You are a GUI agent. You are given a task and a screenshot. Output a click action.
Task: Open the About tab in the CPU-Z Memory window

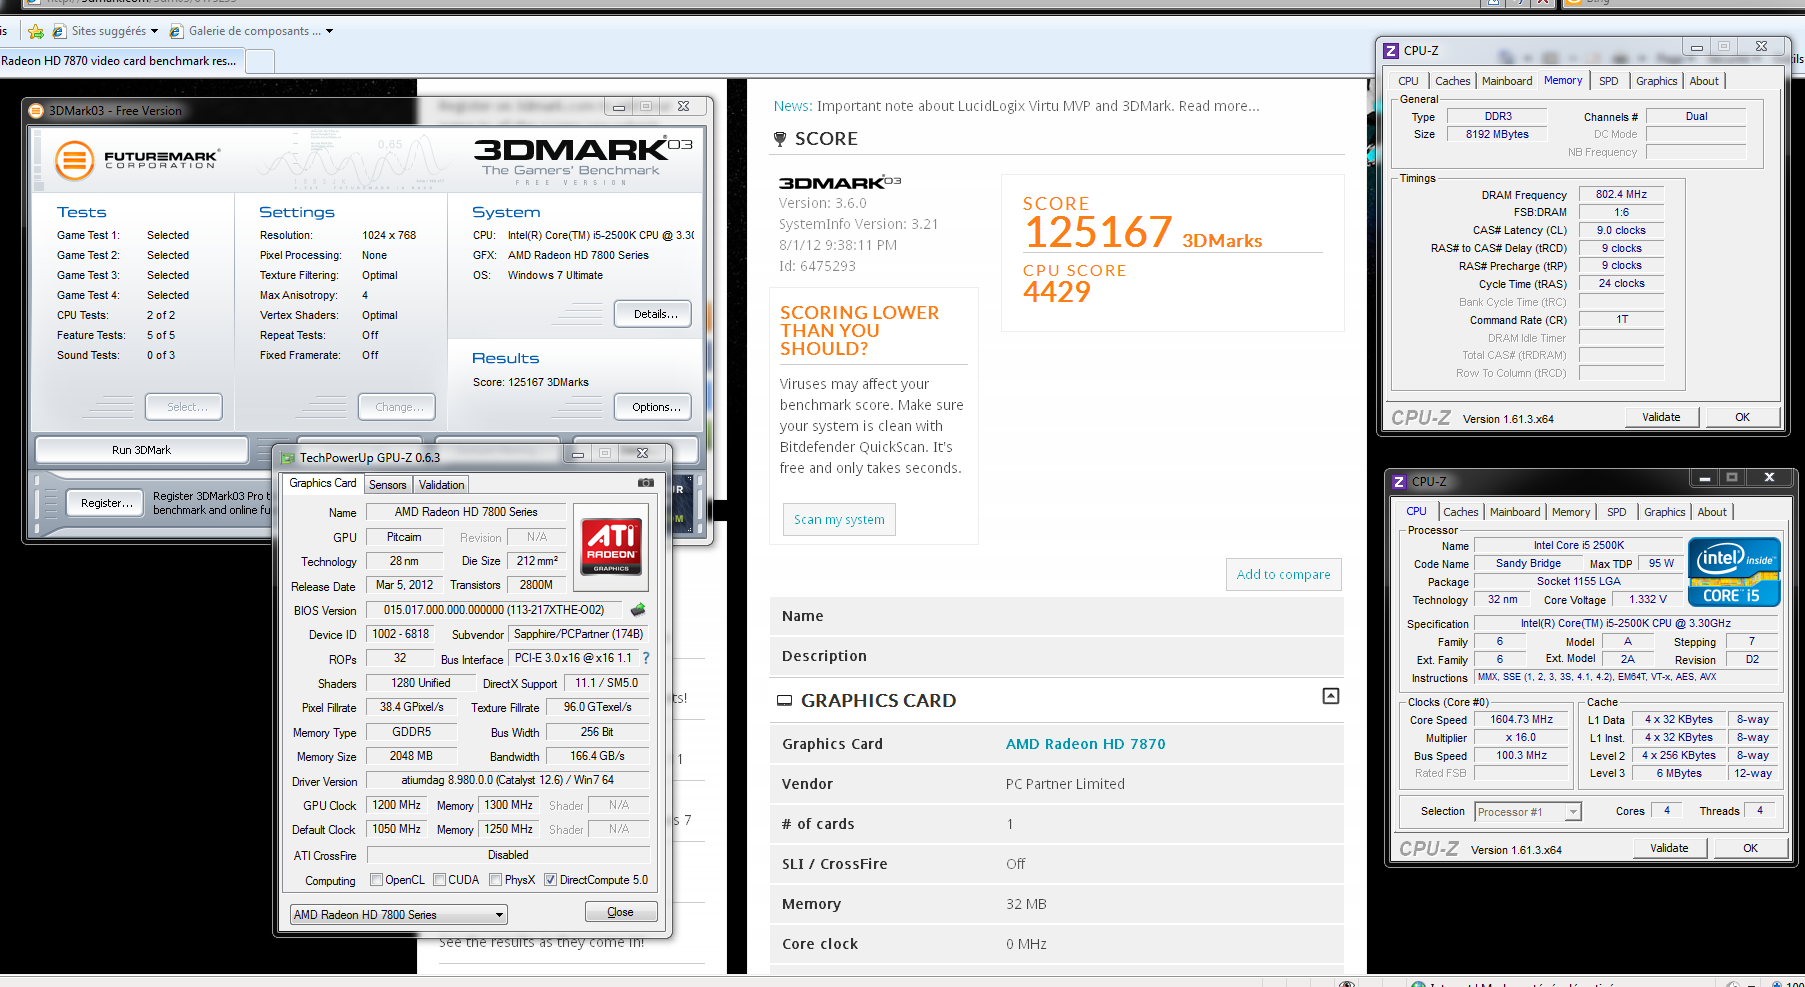point(1704,81)
